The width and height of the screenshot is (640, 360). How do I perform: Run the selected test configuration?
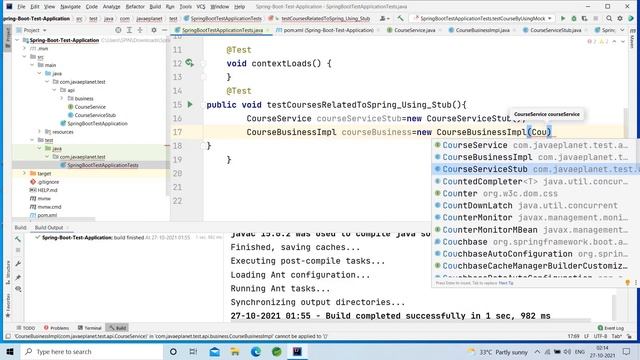(563, 18)
